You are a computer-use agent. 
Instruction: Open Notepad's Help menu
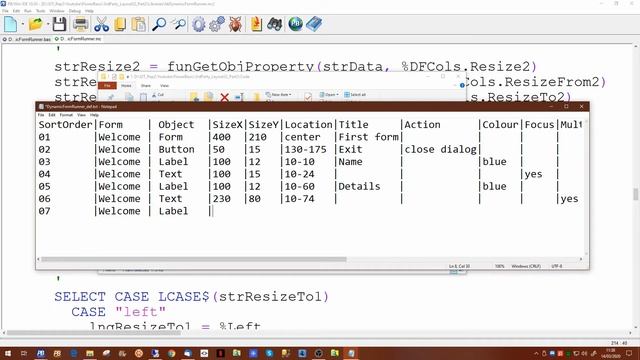(94, 115)
